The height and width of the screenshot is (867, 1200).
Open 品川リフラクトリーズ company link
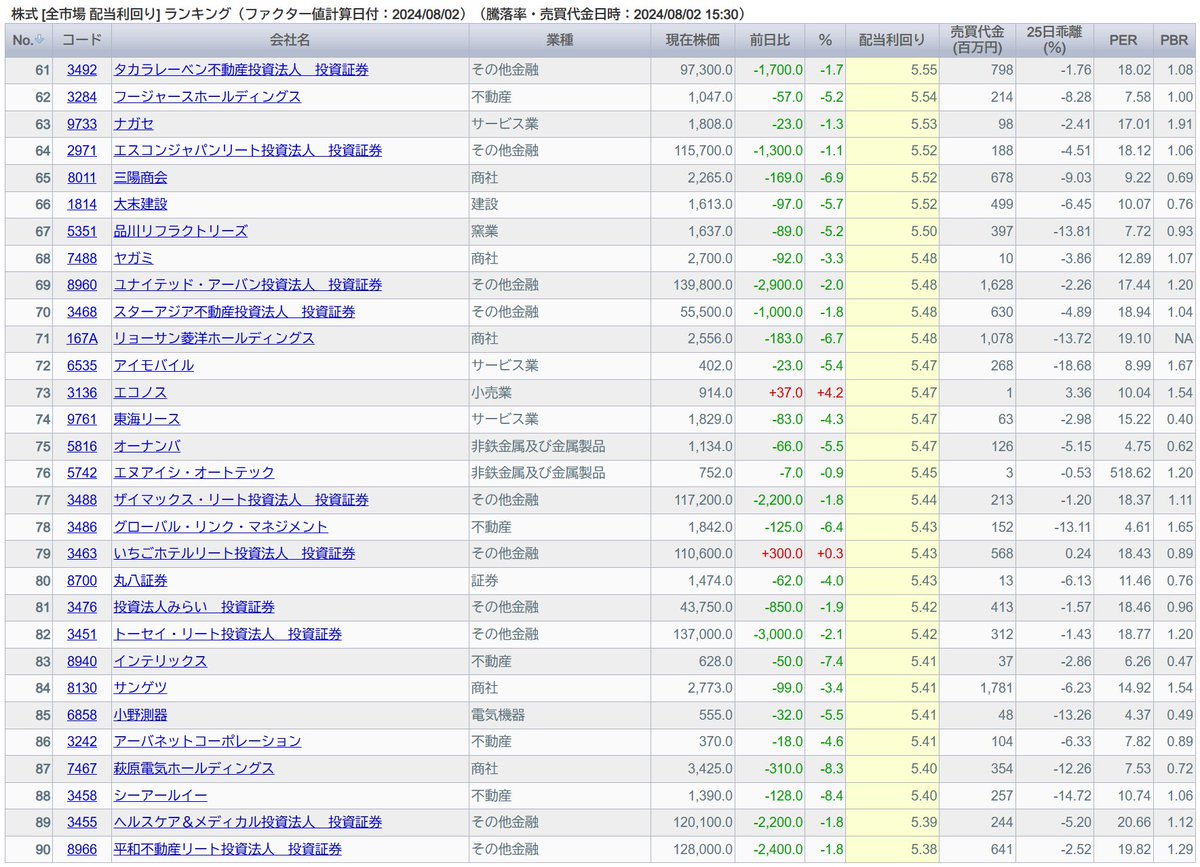point(181,231)
